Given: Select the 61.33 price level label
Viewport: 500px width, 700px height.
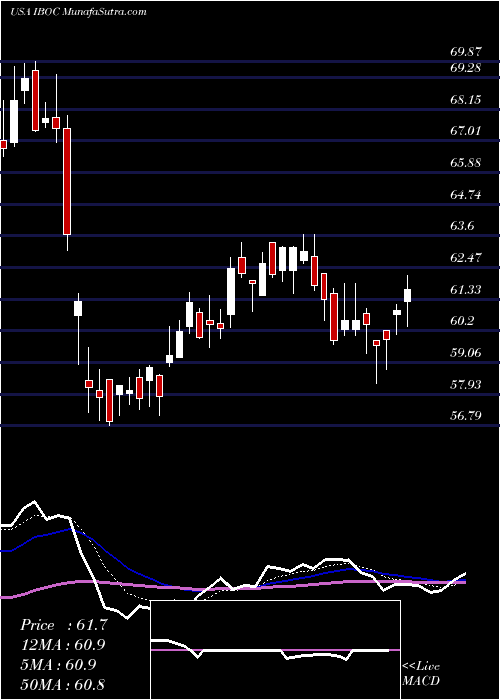Looking at the screenshot, I should [x=466, y=290].
